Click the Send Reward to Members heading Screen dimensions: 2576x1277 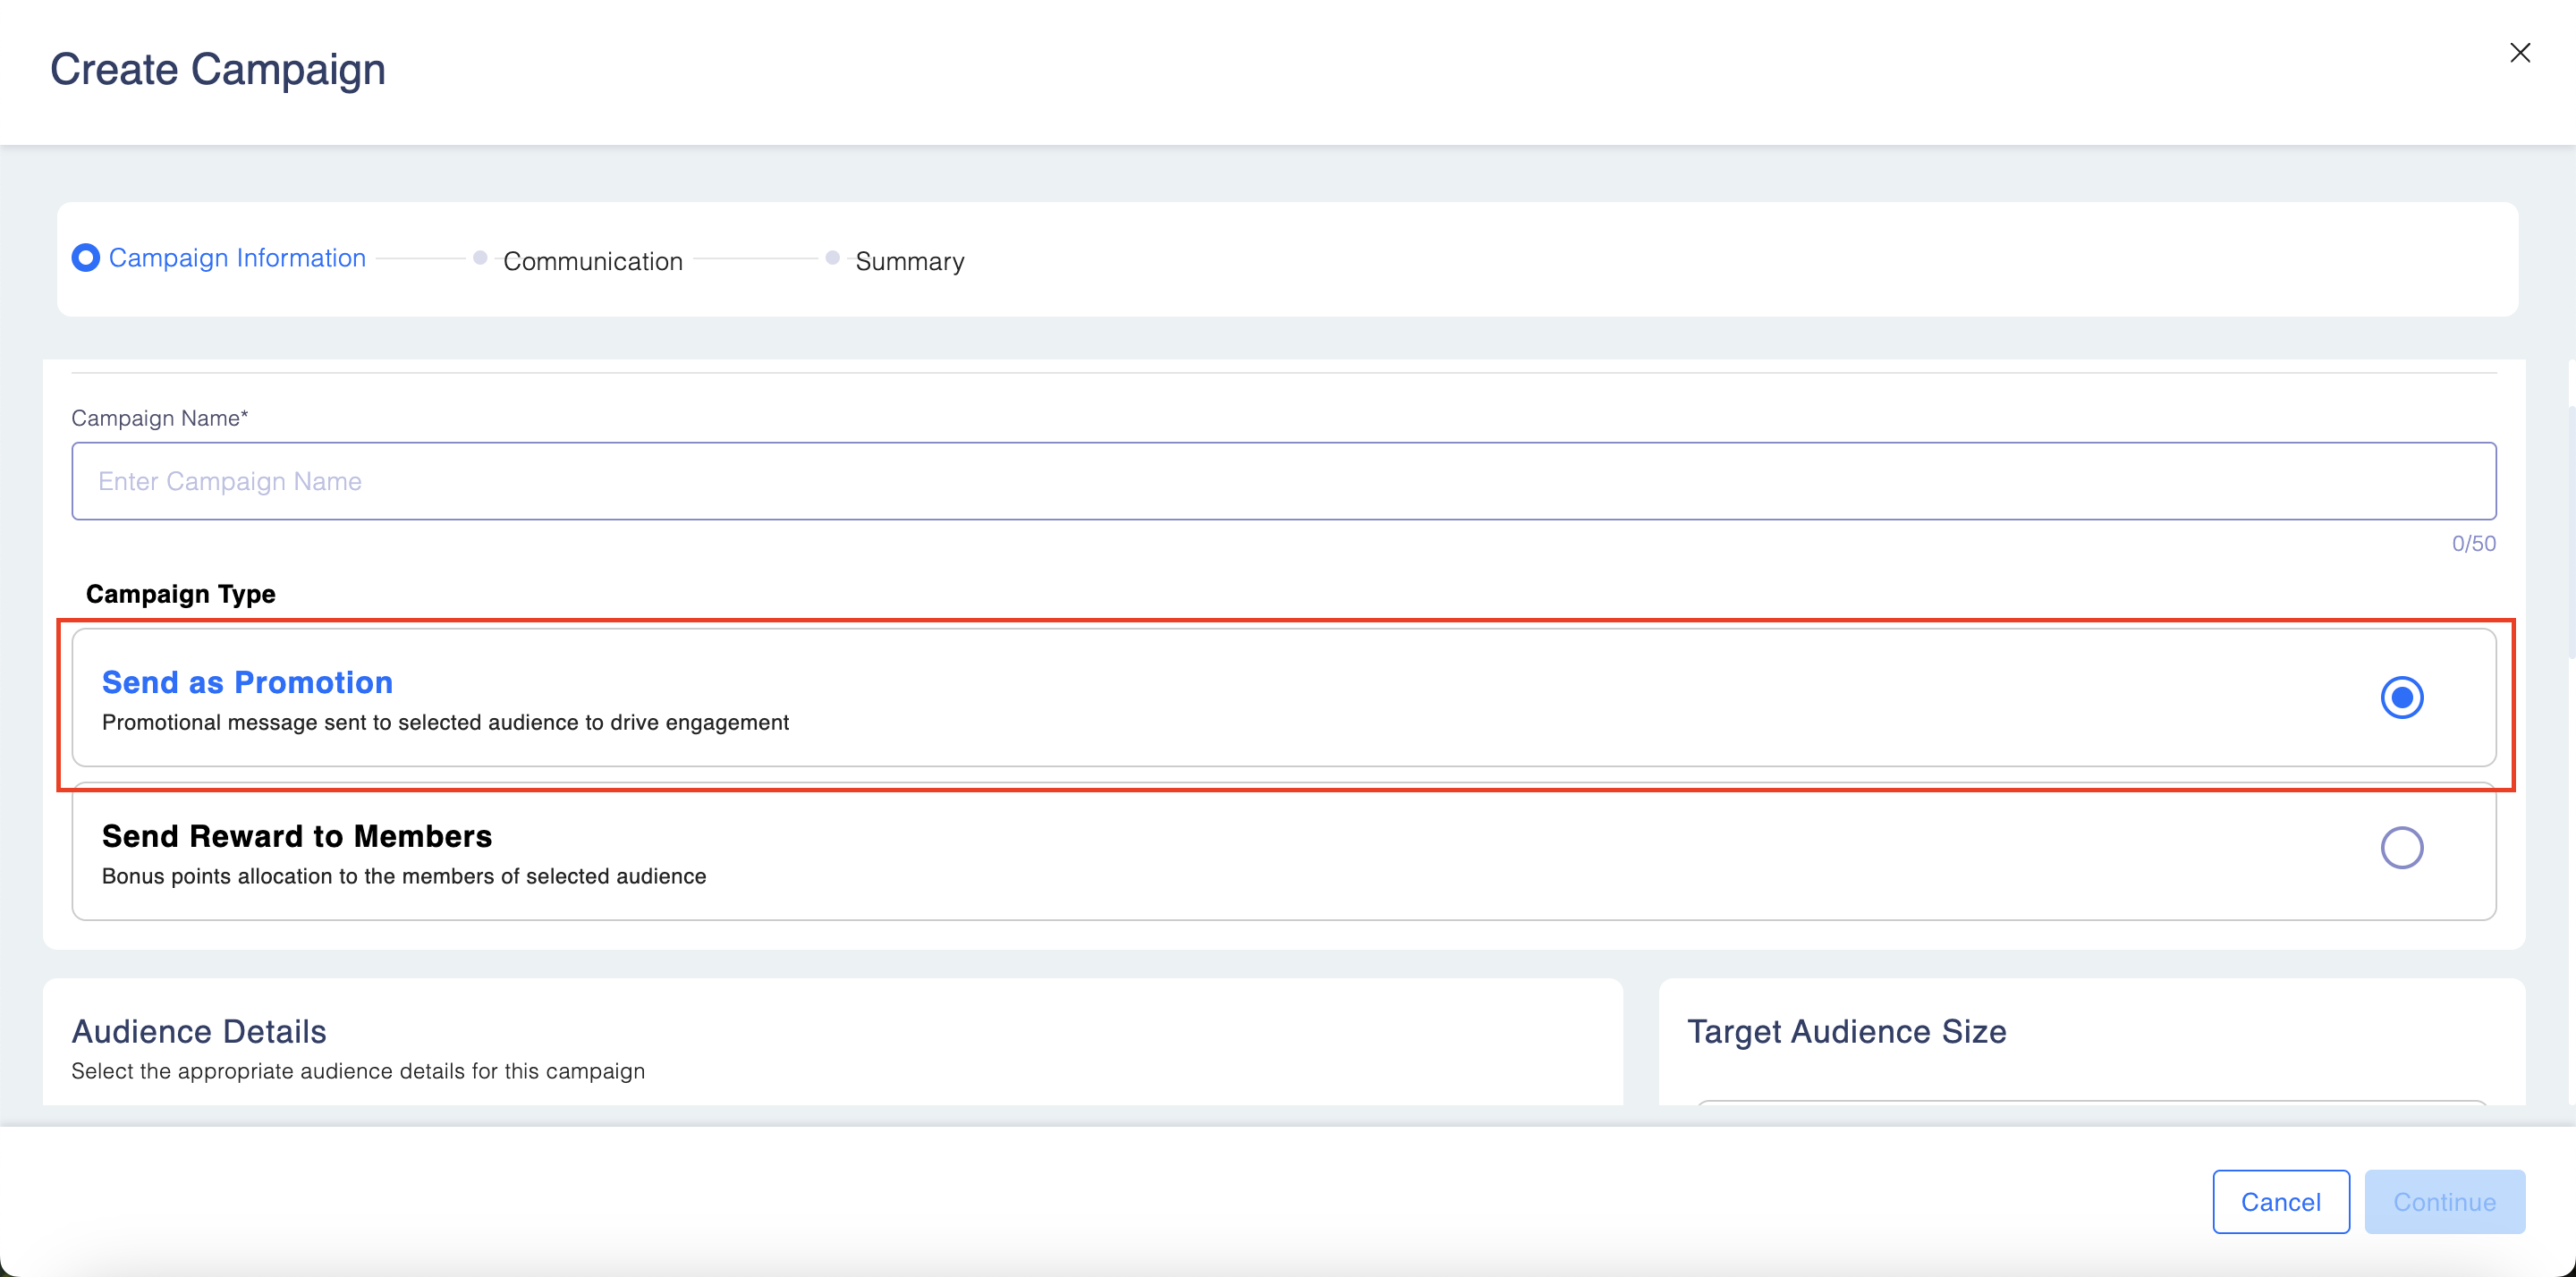(x=297, y=836)
